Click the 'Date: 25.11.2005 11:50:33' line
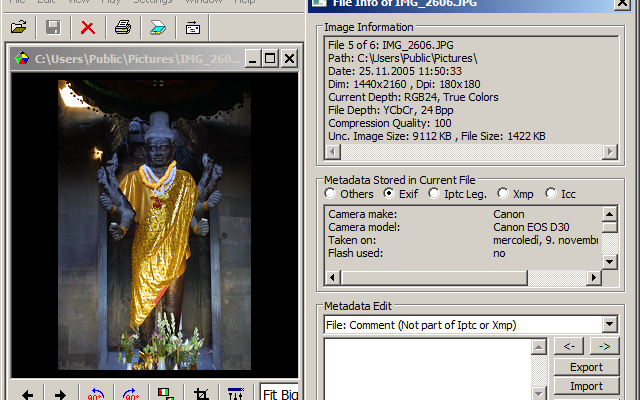The height and width of the screenshot is (400, 640). coord(395,71)
